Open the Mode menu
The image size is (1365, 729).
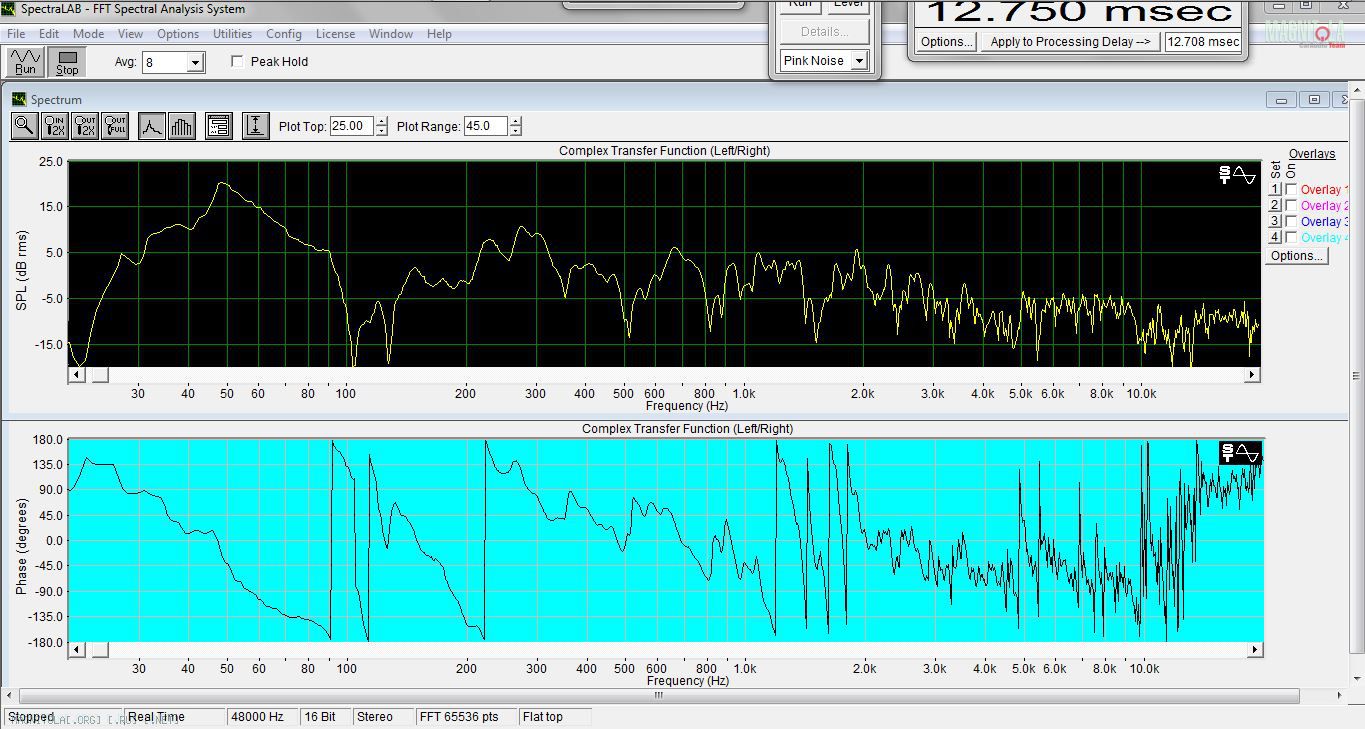tap(88, 34)
